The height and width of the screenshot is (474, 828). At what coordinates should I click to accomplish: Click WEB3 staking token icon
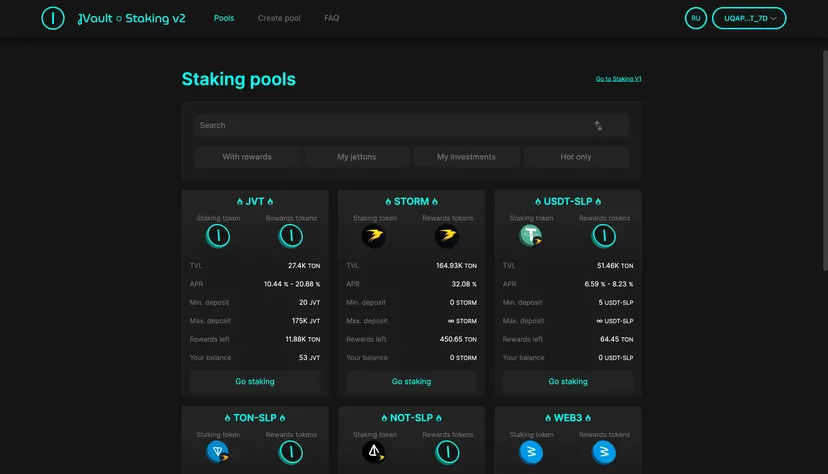coord(531,452)
